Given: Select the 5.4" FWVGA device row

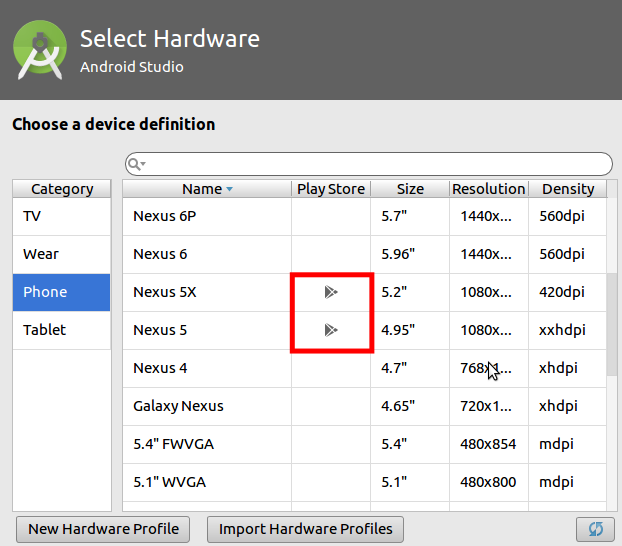Looking at the screenshot, I should point(365,444).
